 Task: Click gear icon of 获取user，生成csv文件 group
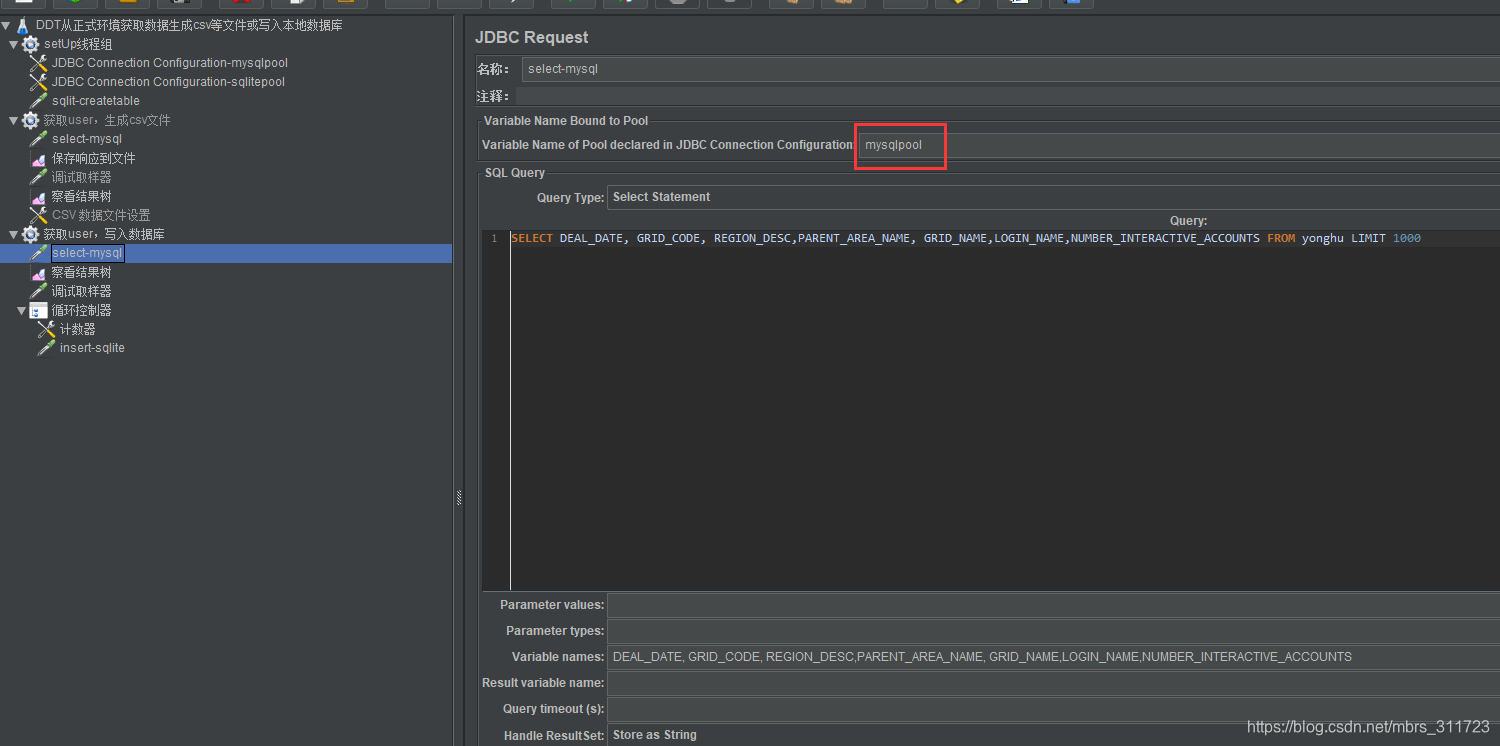coord(31,120)
